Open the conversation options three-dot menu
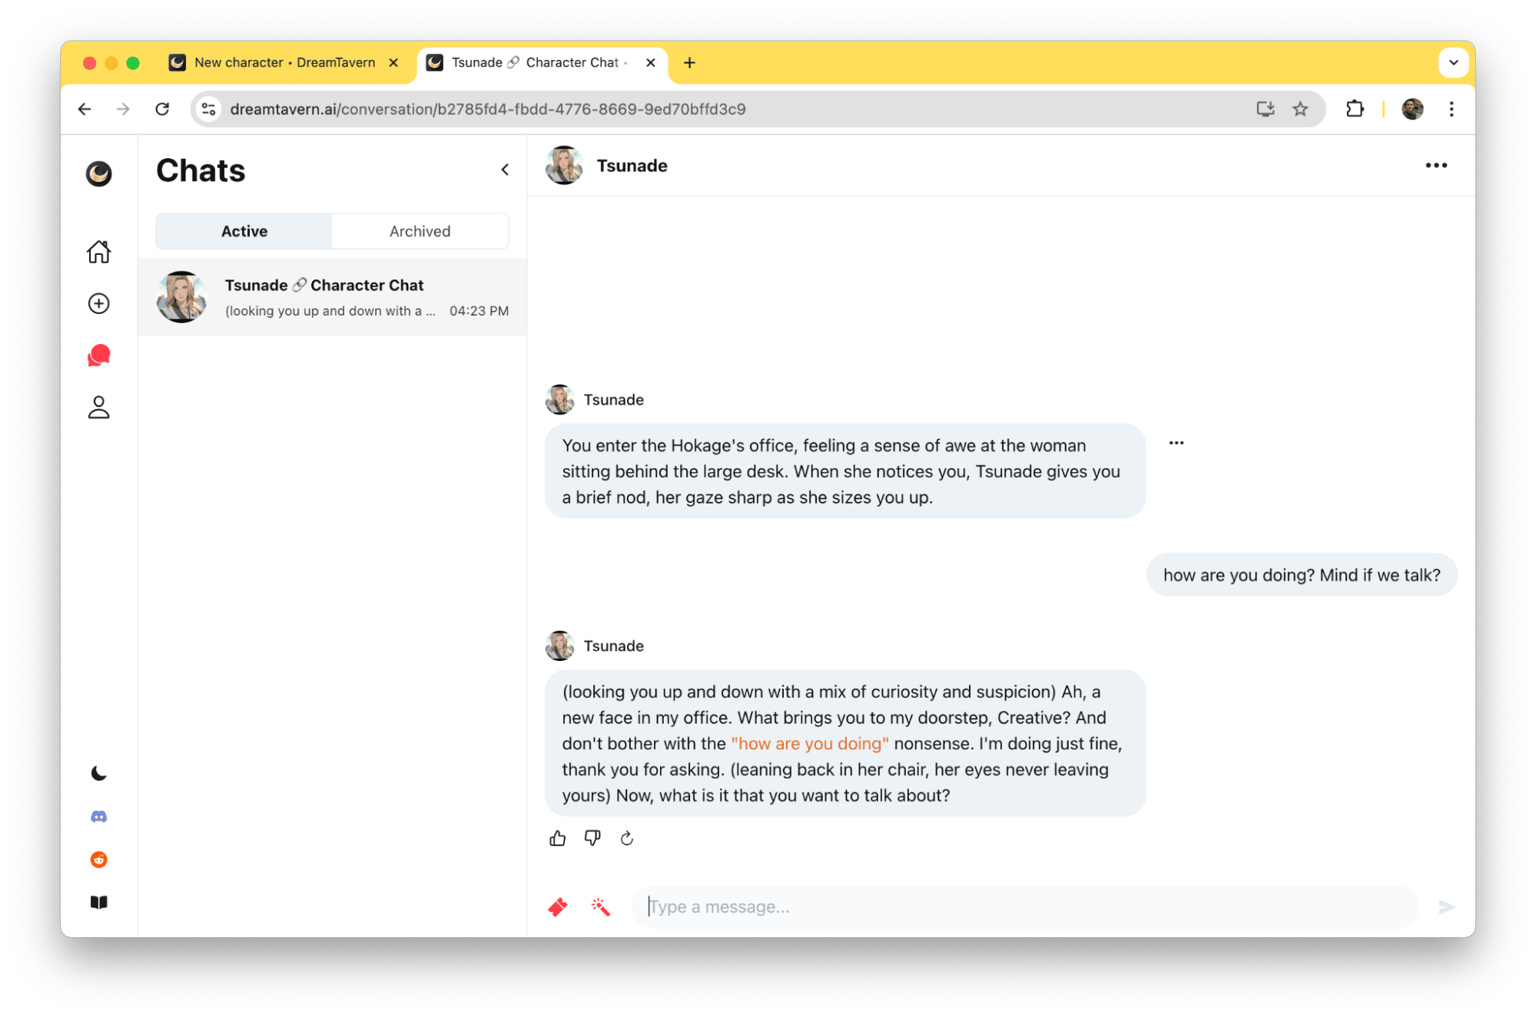Viewport: 1536px width, 1018px height. [1436, 166]
